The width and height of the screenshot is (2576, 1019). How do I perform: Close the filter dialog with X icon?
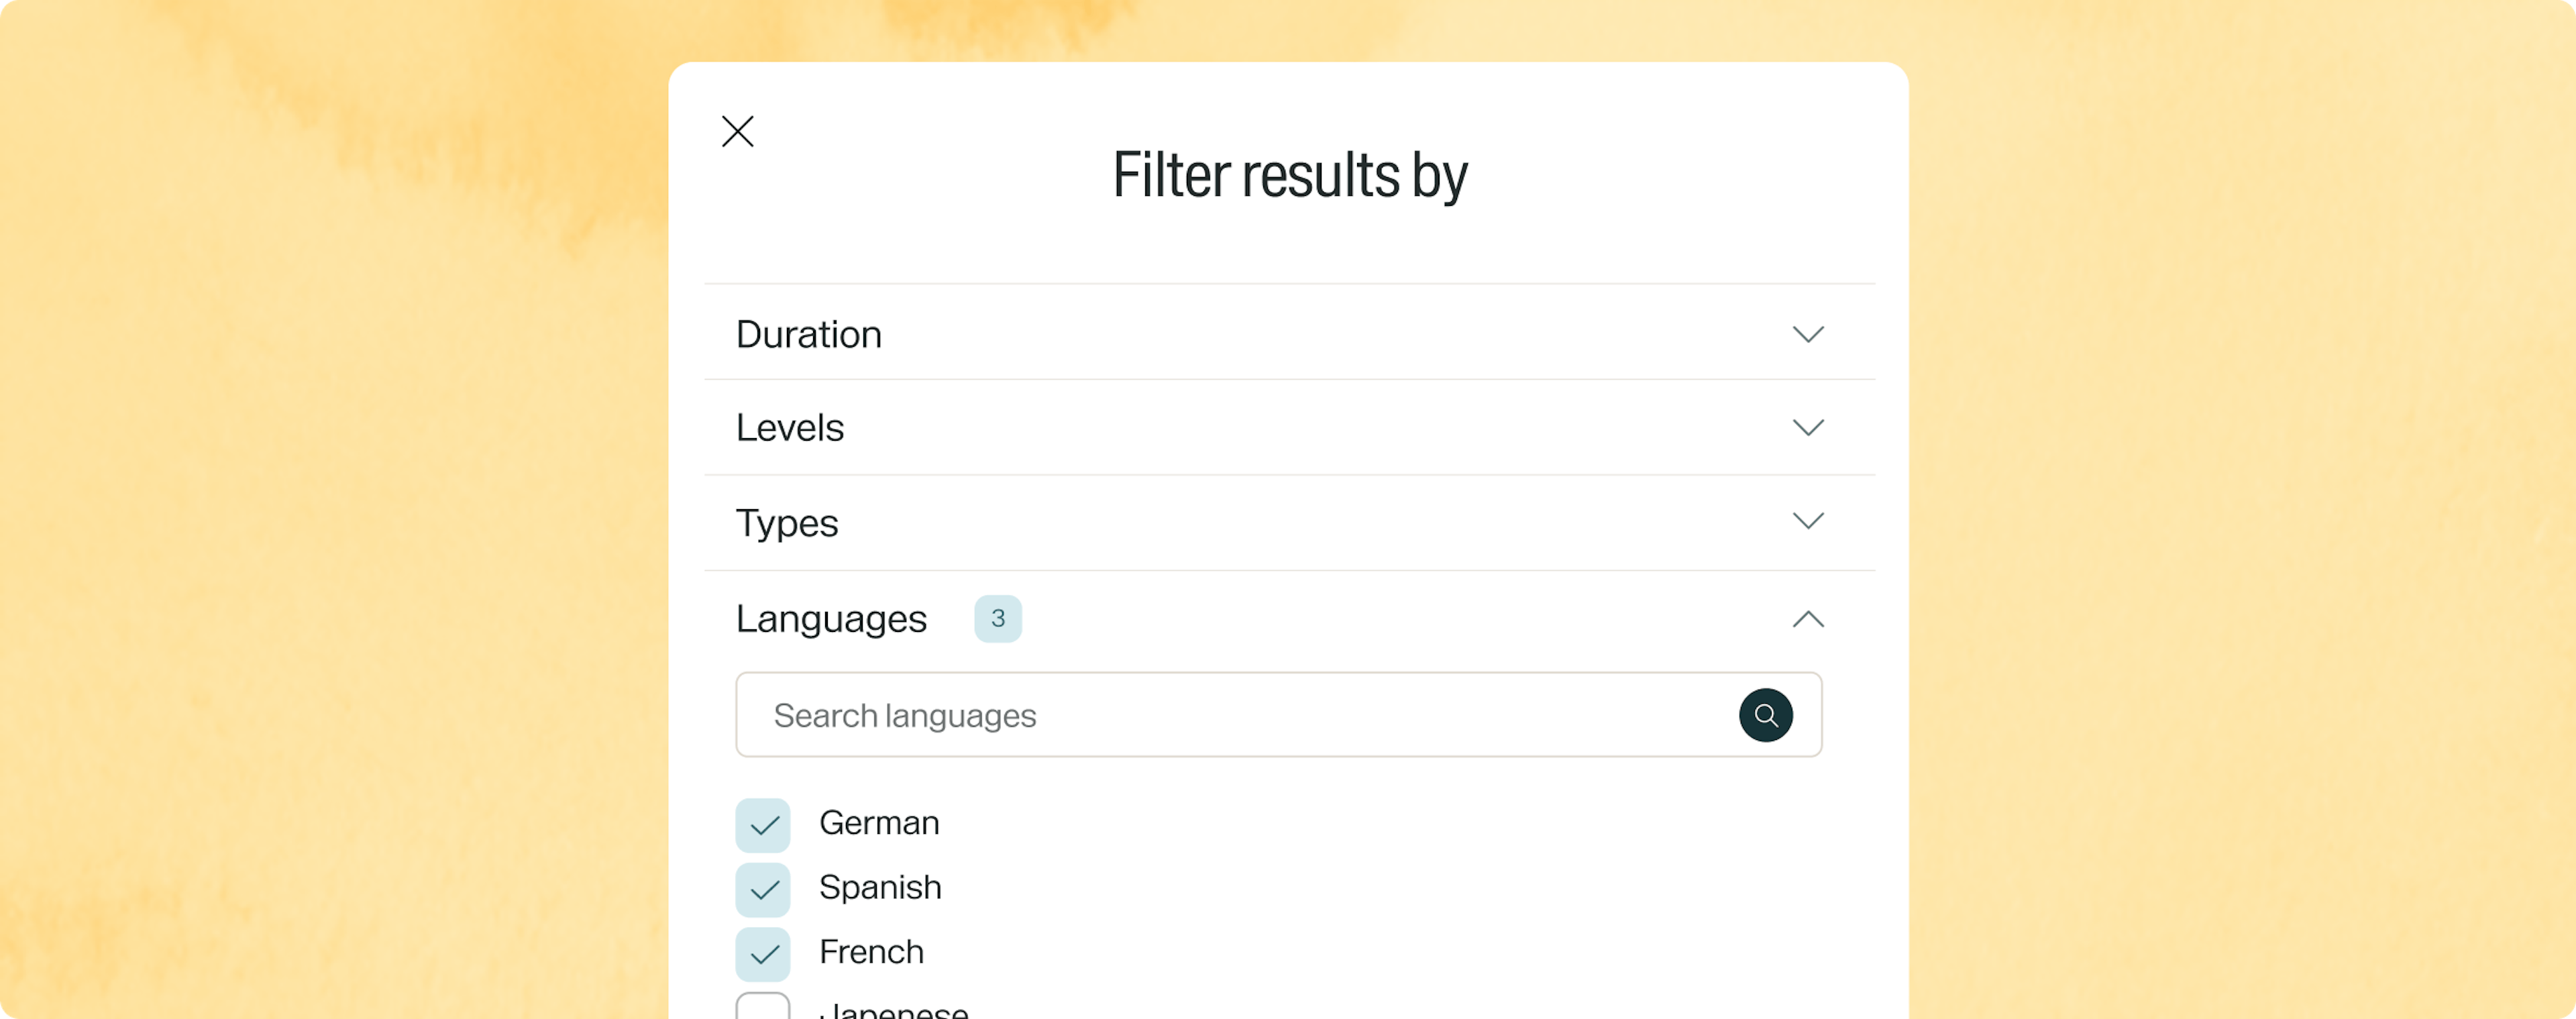click(737, 131)
